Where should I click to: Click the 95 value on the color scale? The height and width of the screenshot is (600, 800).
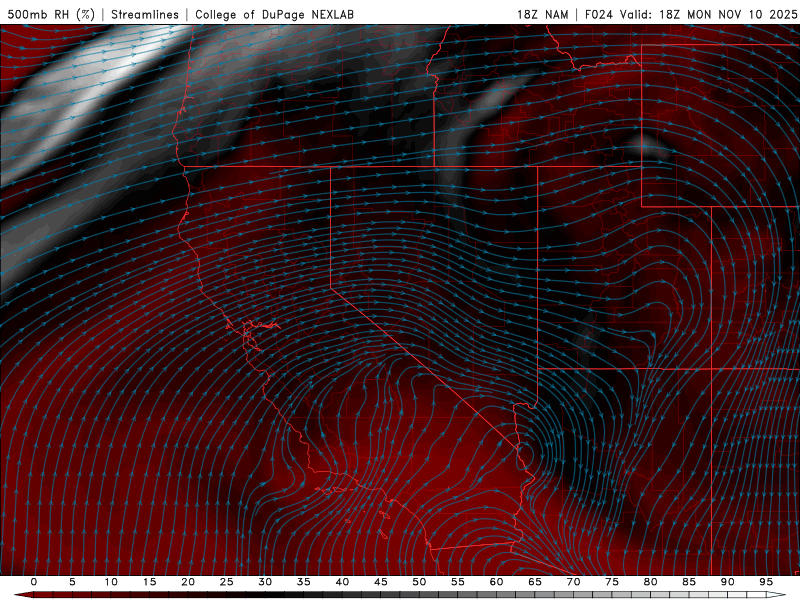coord(766,582)
